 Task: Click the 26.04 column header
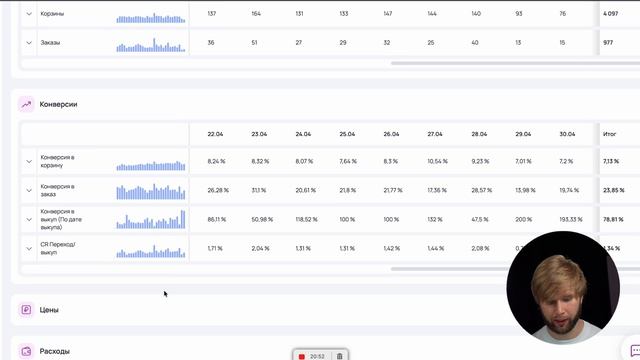(391, 134)
